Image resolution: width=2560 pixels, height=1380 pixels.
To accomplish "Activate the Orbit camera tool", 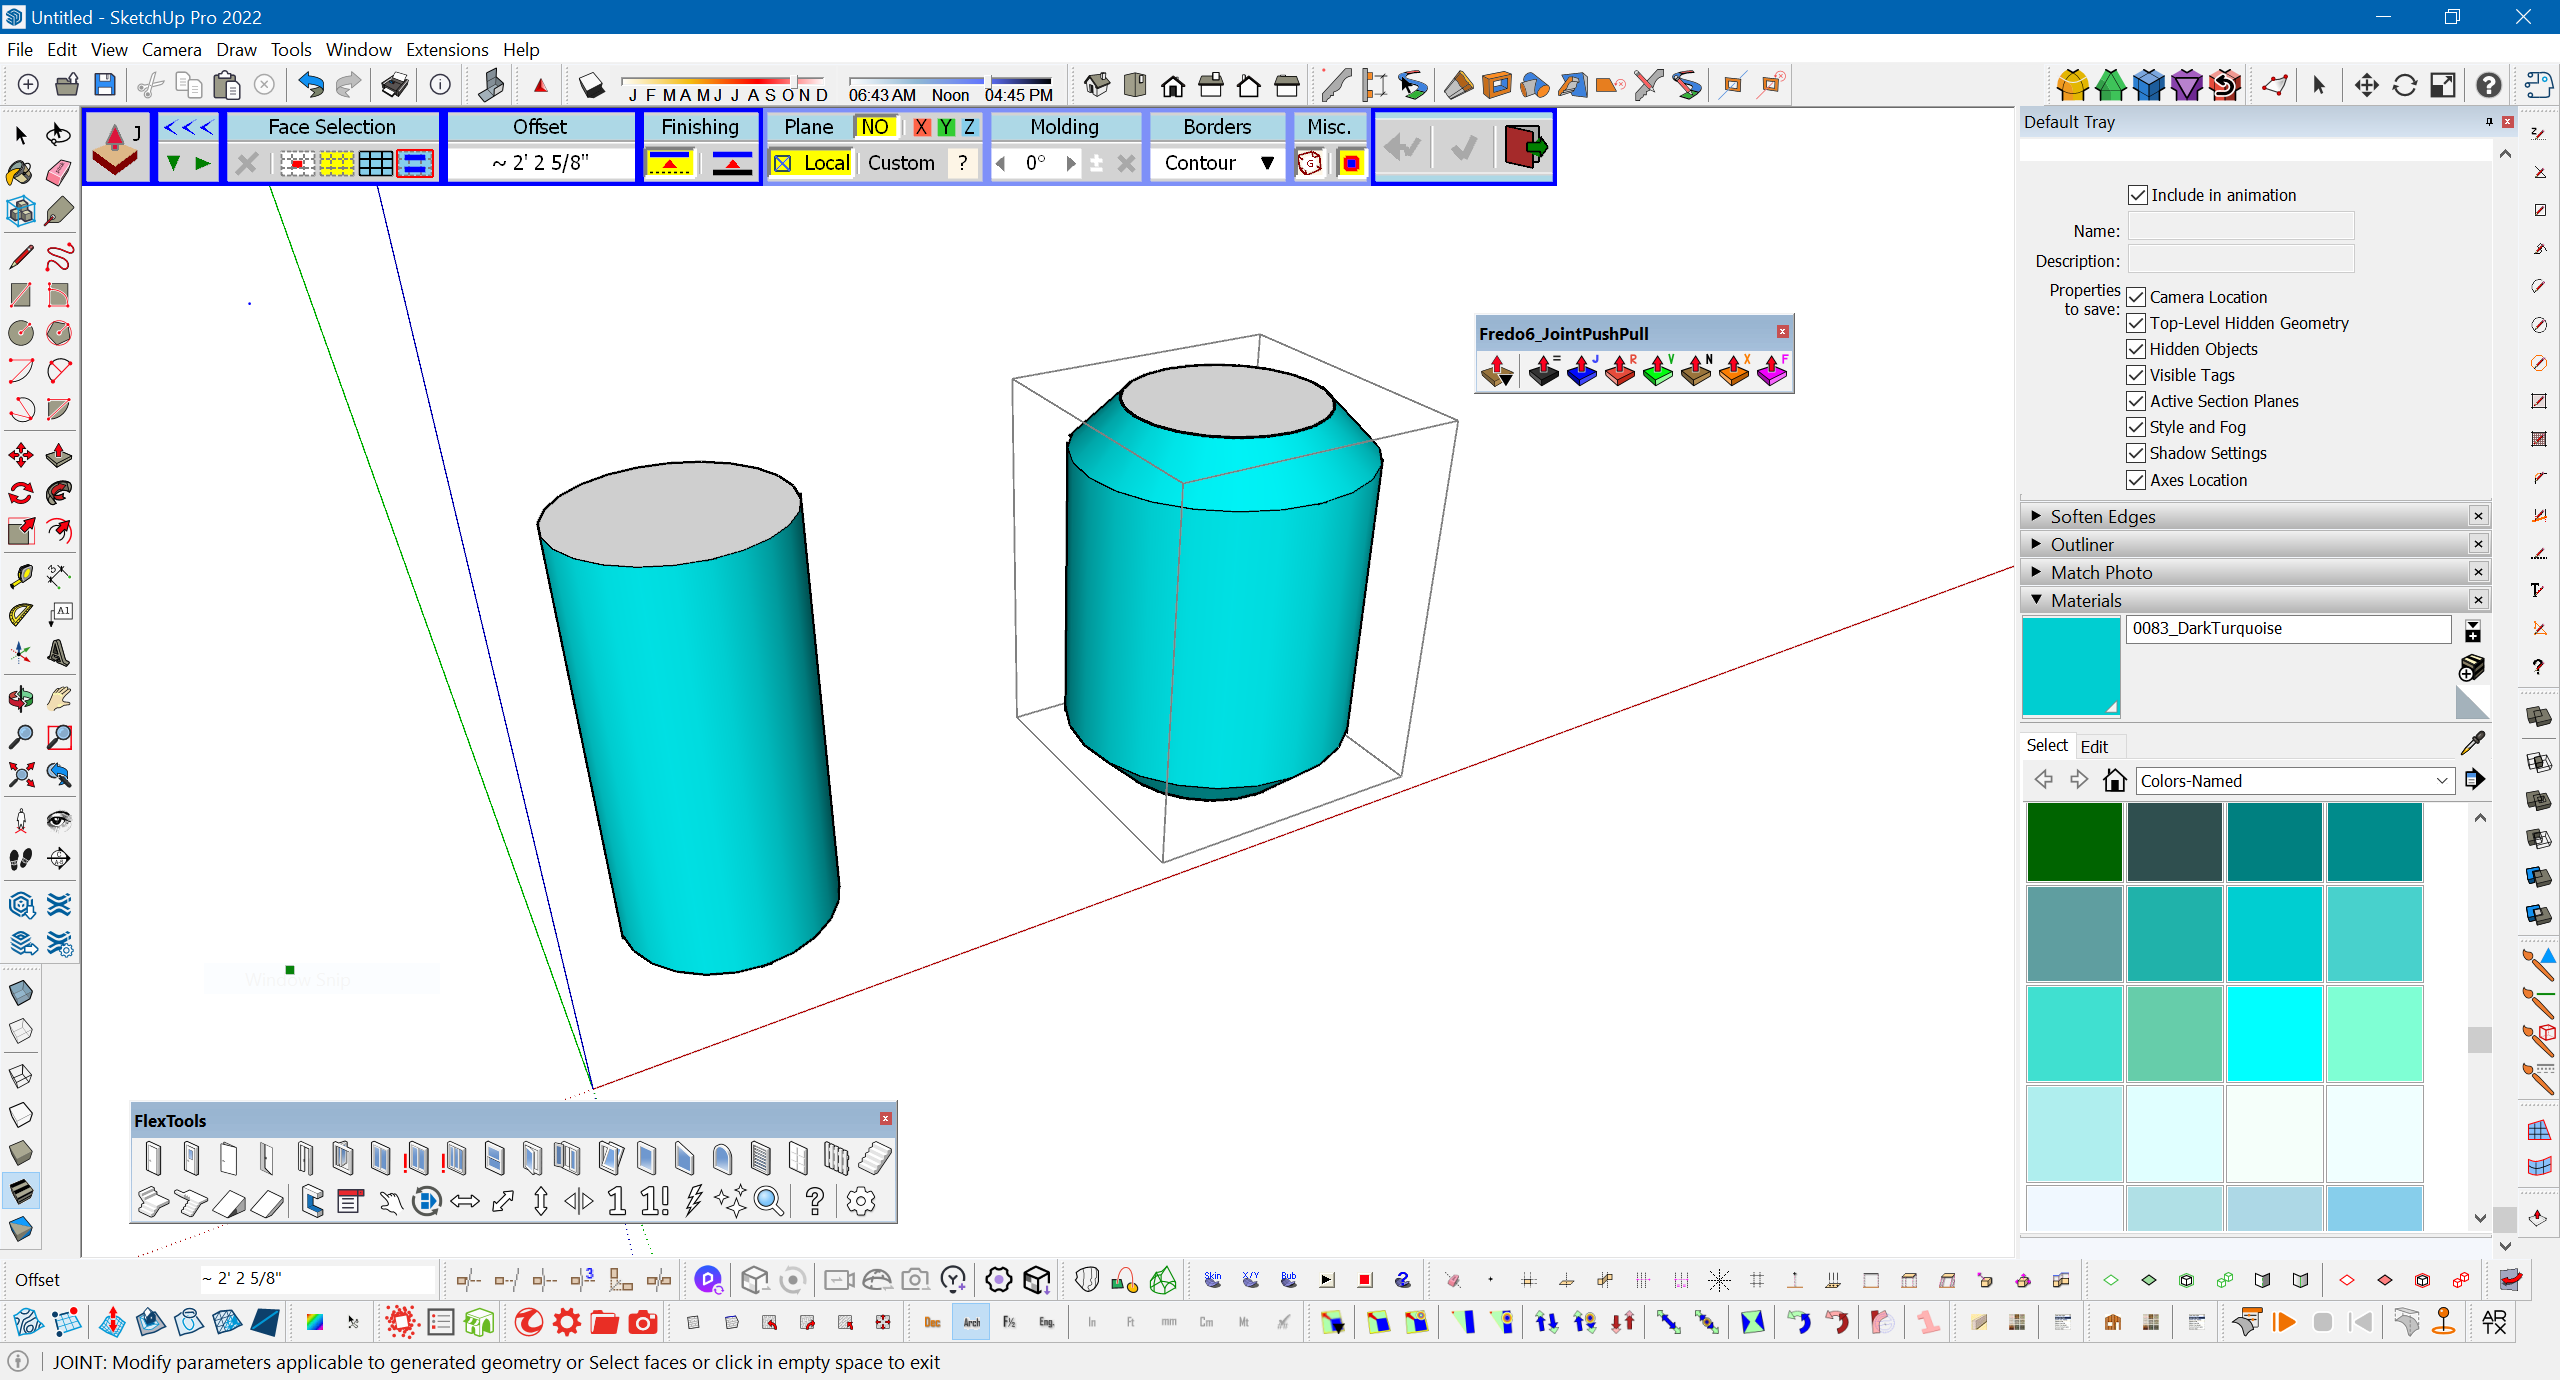I will tap(20, 698).
